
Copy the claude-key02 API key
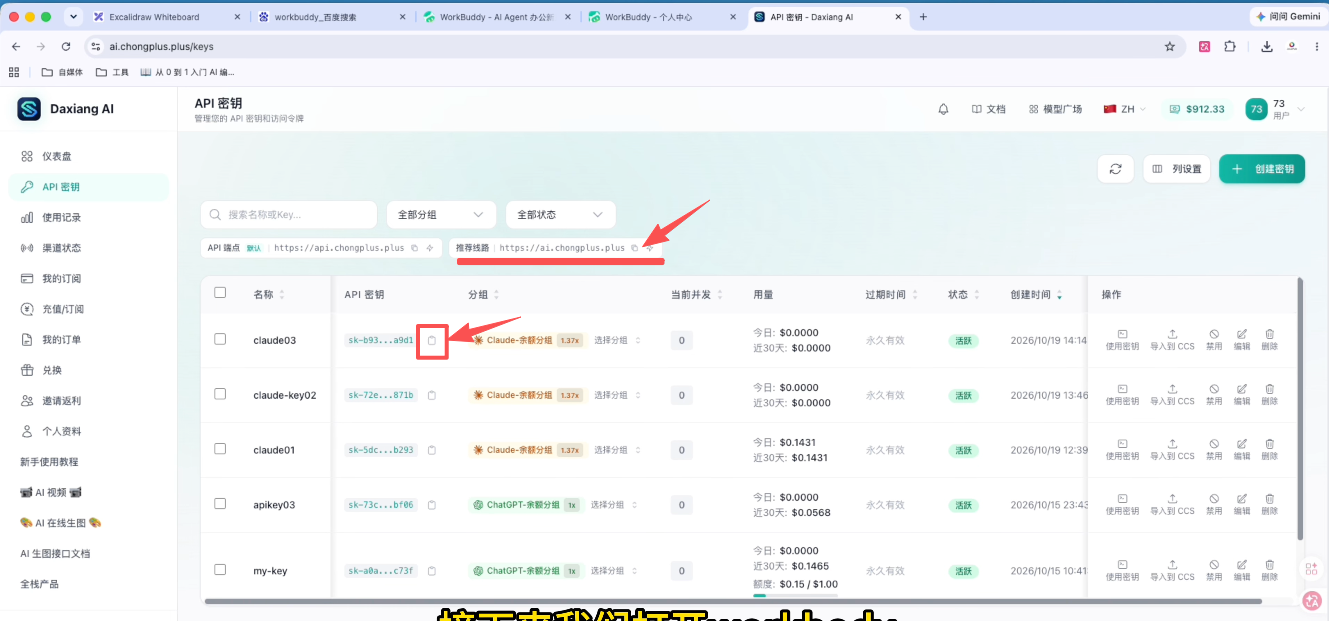tap(432, 395)
